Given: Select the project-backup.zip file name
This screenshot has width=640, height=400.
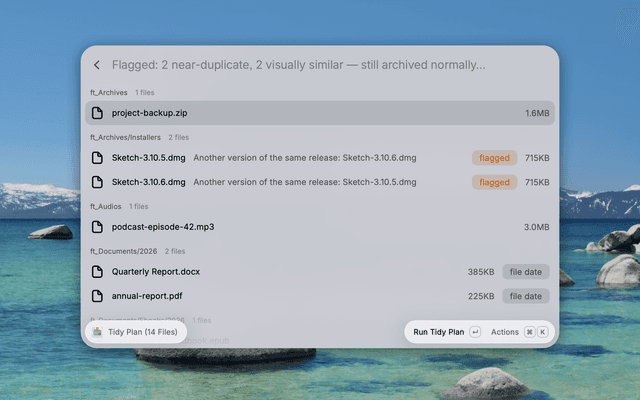Looking at the screenshot, I should click(149, 113).
